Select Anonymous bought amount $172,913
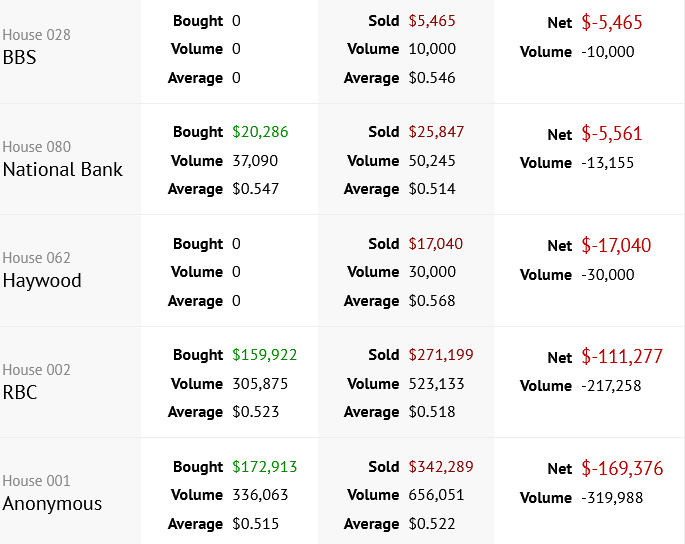This screenshot has height=544, width=685. pos(264,467)
